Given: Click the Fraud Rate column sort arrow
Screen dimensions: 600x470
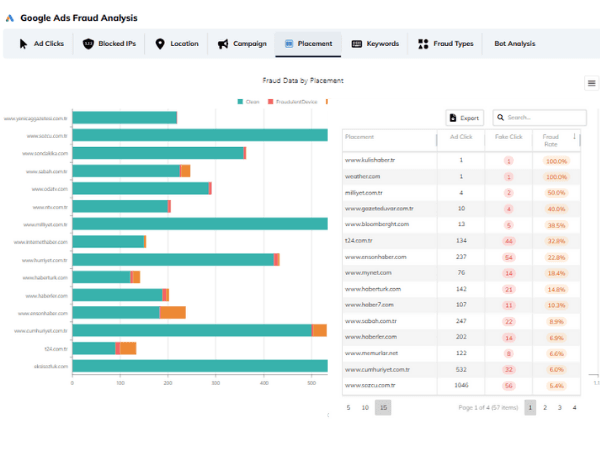Looking at the screenshot, I should (574, 136).
